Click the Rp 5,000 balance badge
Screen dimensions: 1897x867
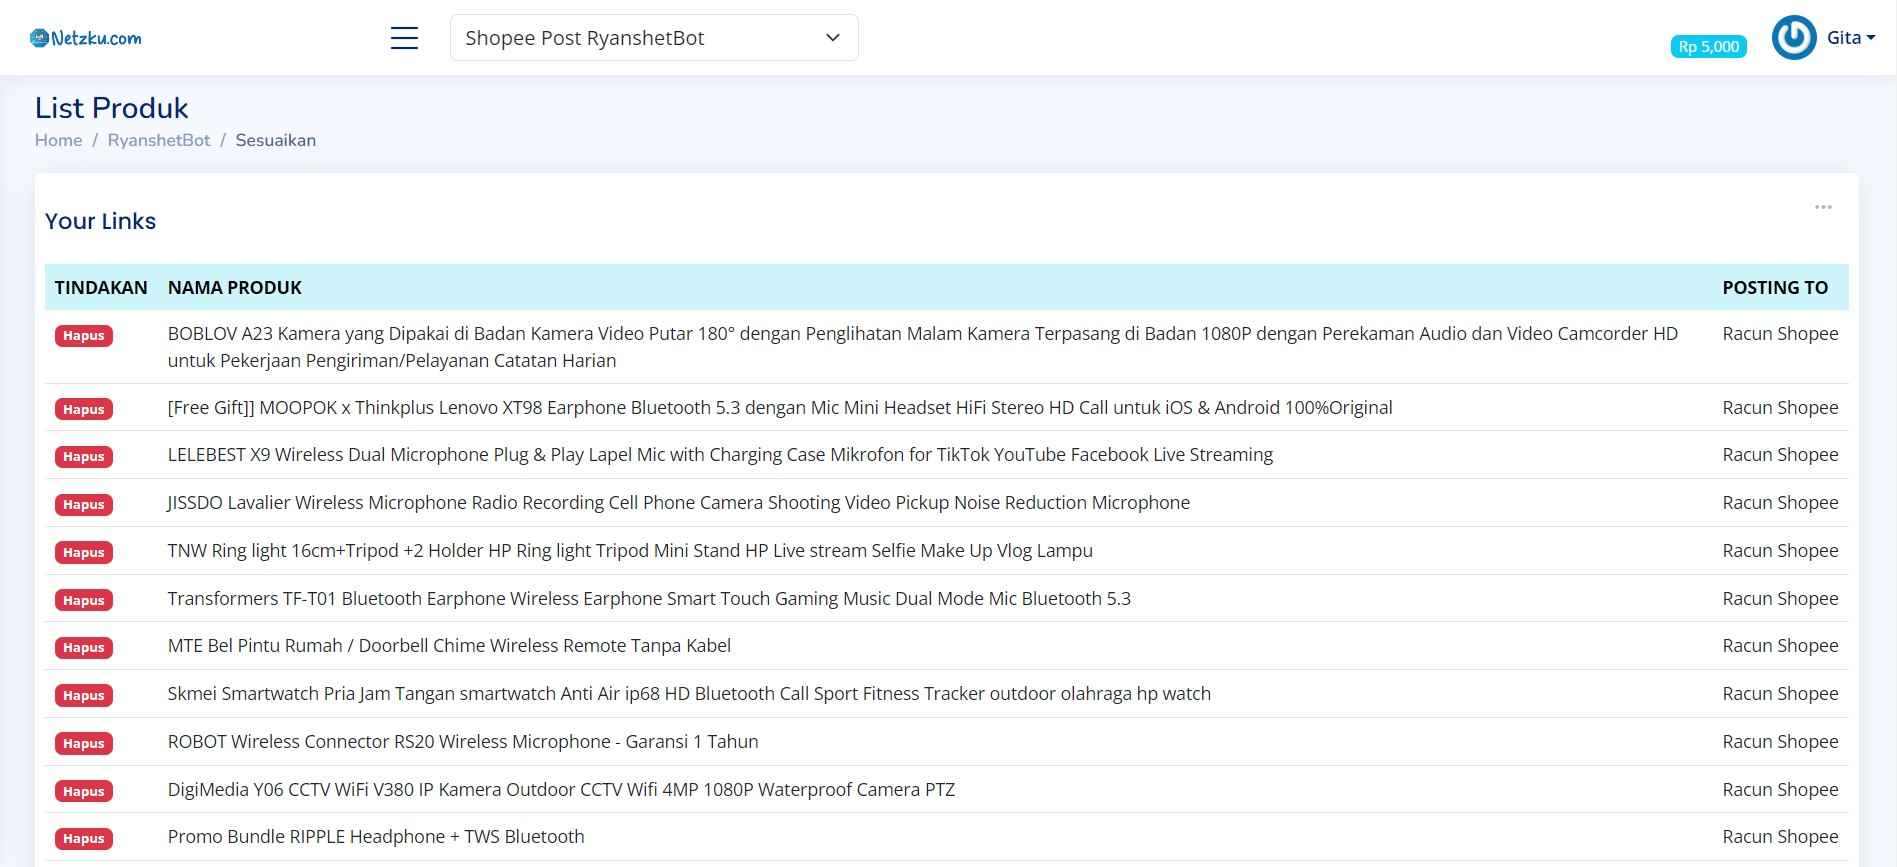pyautogui.click(x=1708, y=46)
